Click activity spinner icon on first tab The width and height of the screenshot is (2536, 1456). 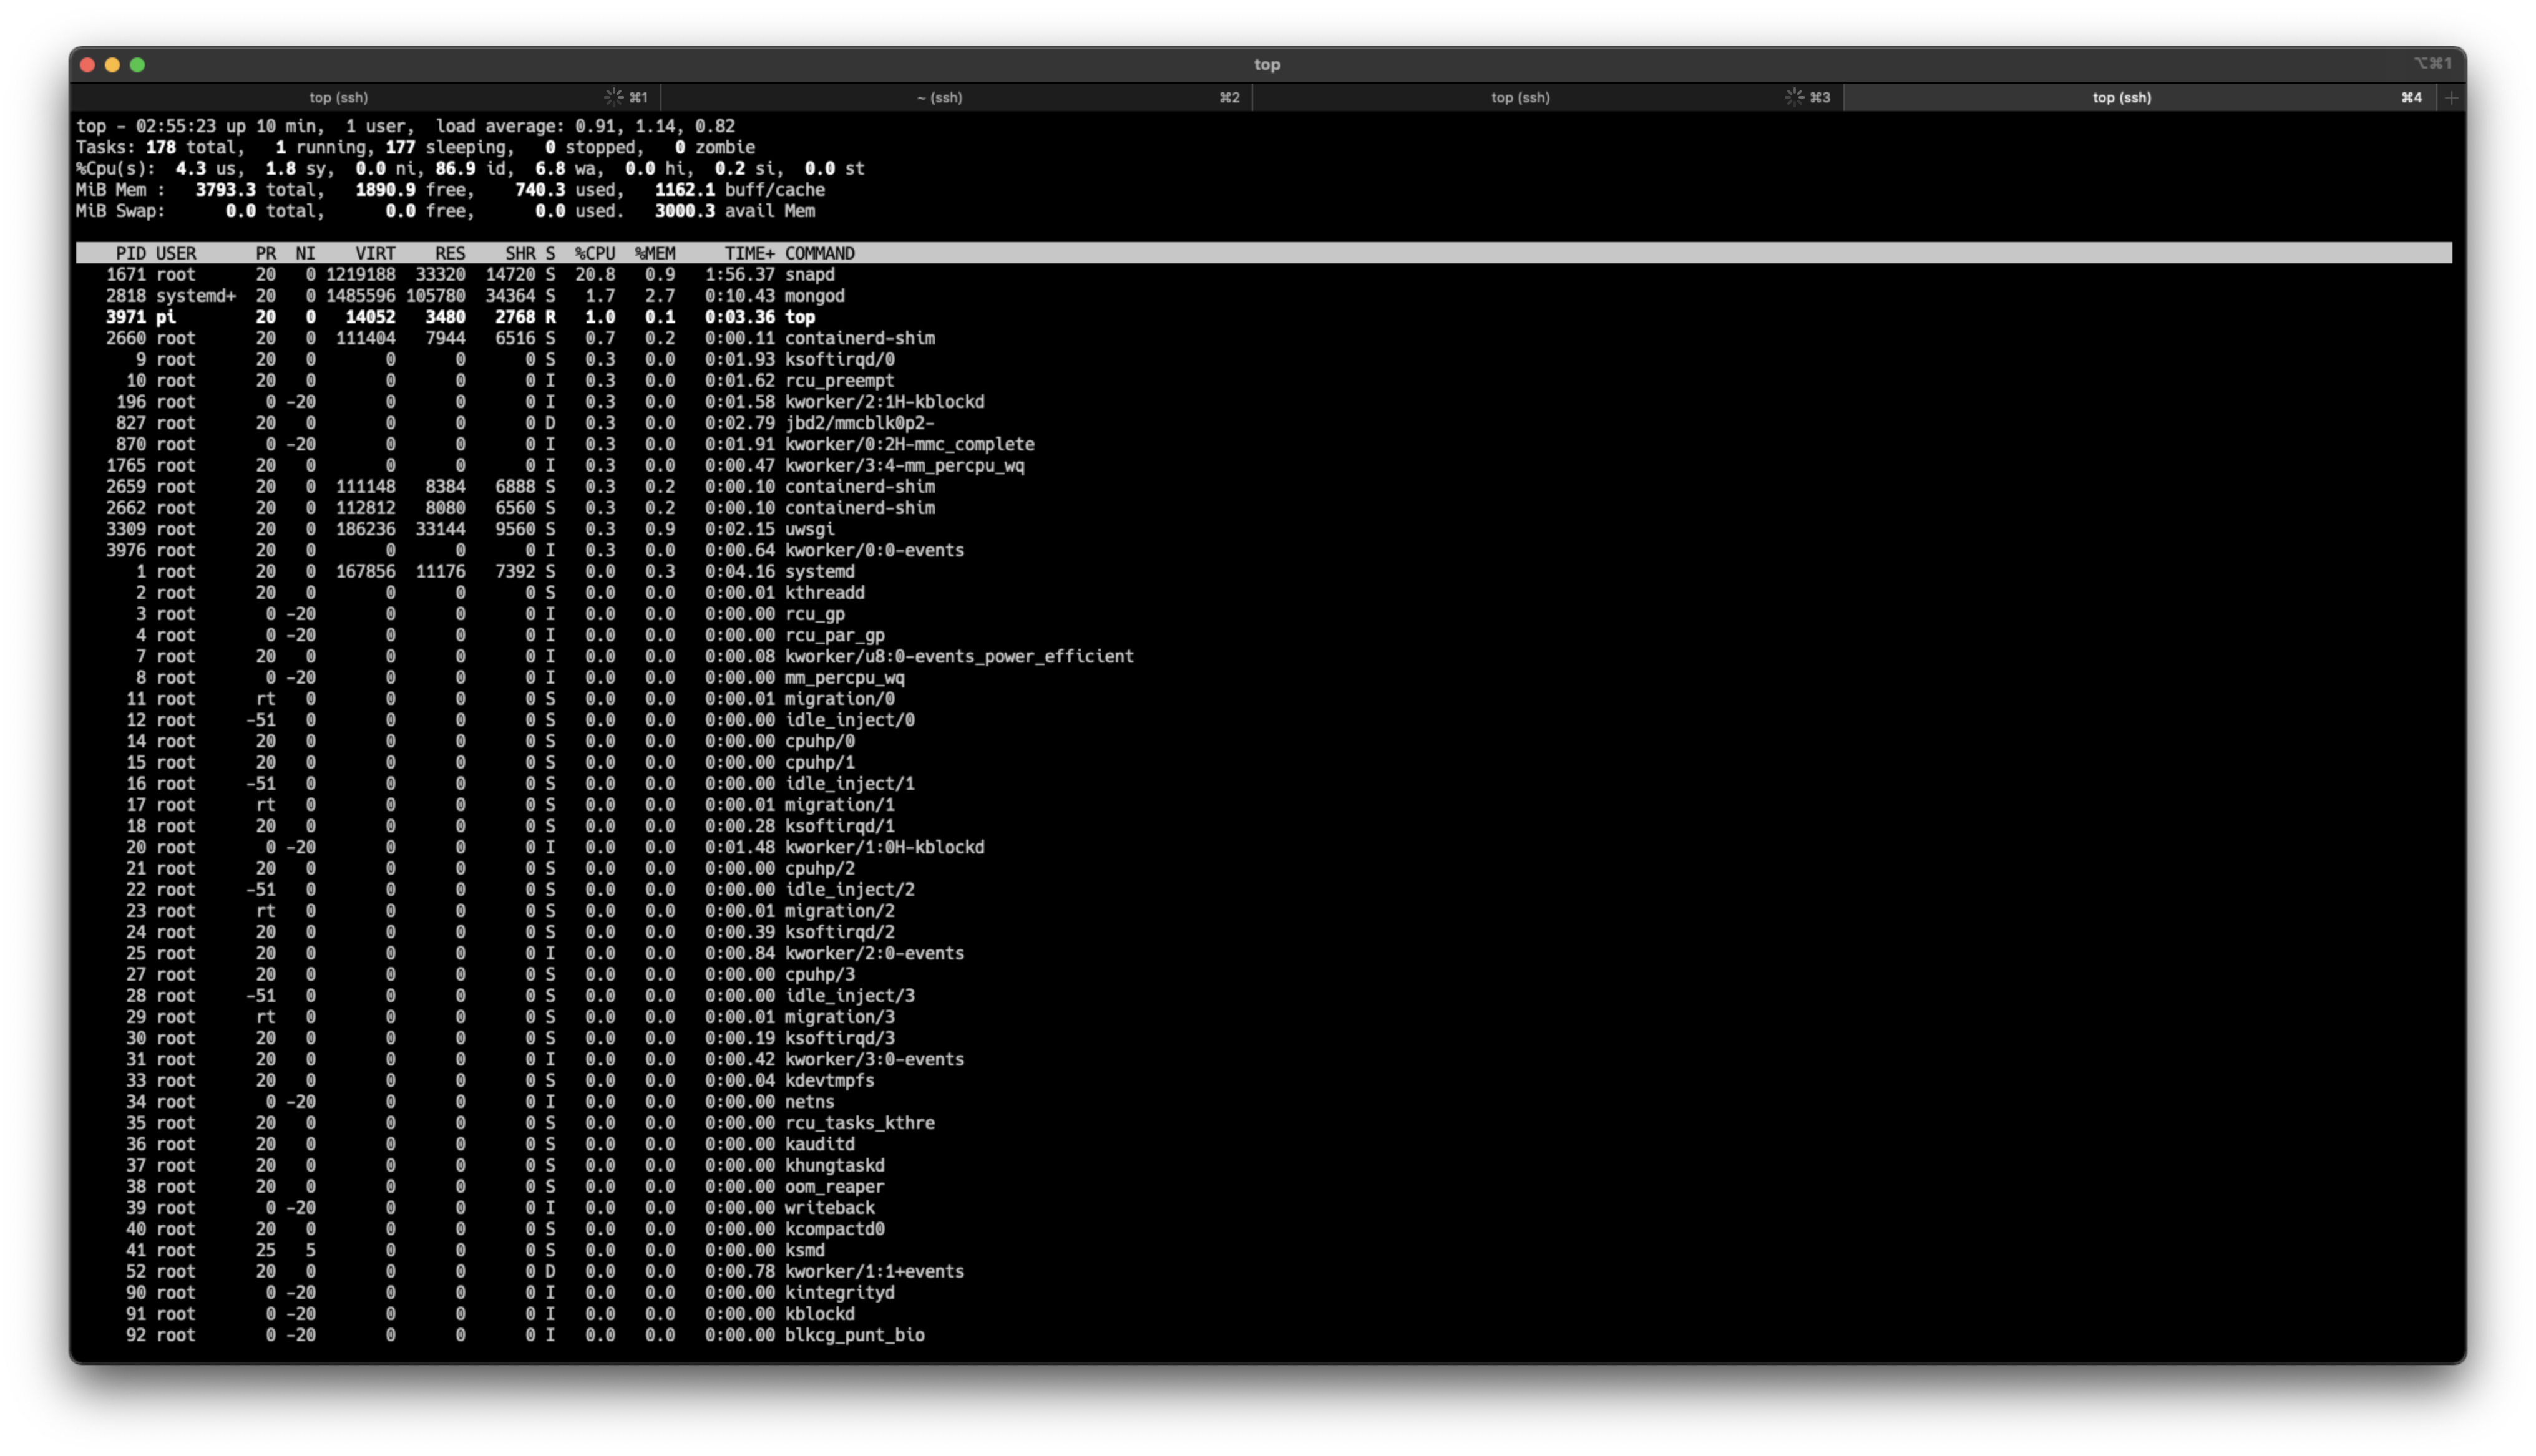tap(613, 97)
